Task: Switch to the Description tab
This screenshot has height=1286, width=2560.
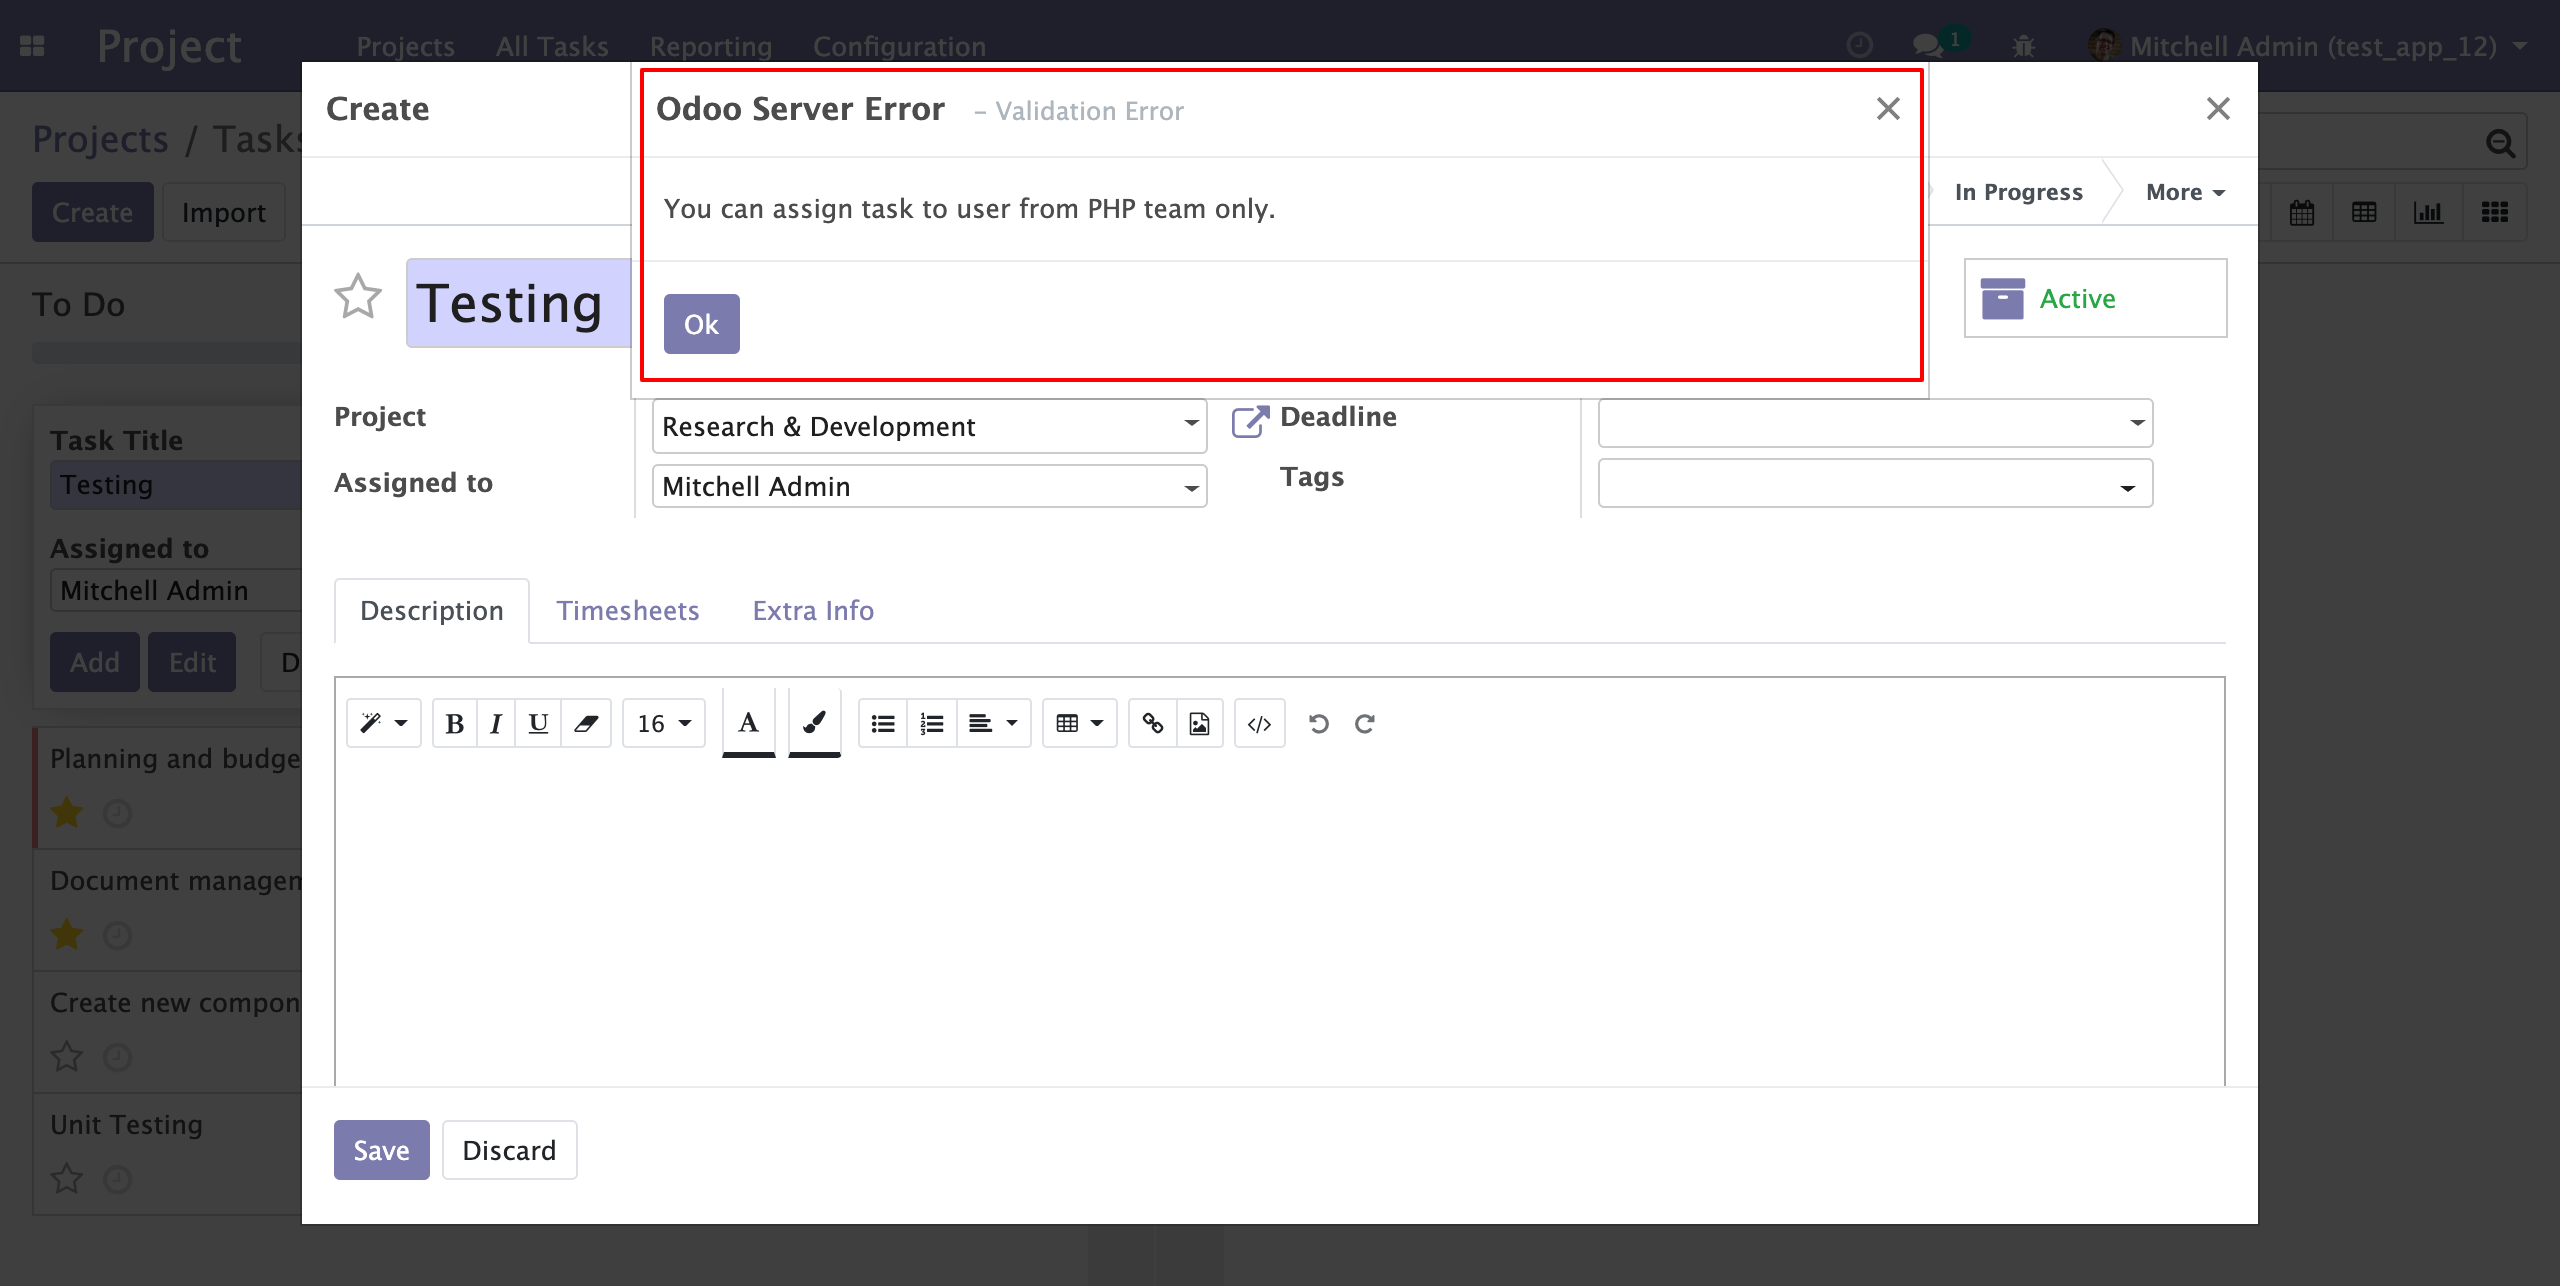Action: (432, 610)
